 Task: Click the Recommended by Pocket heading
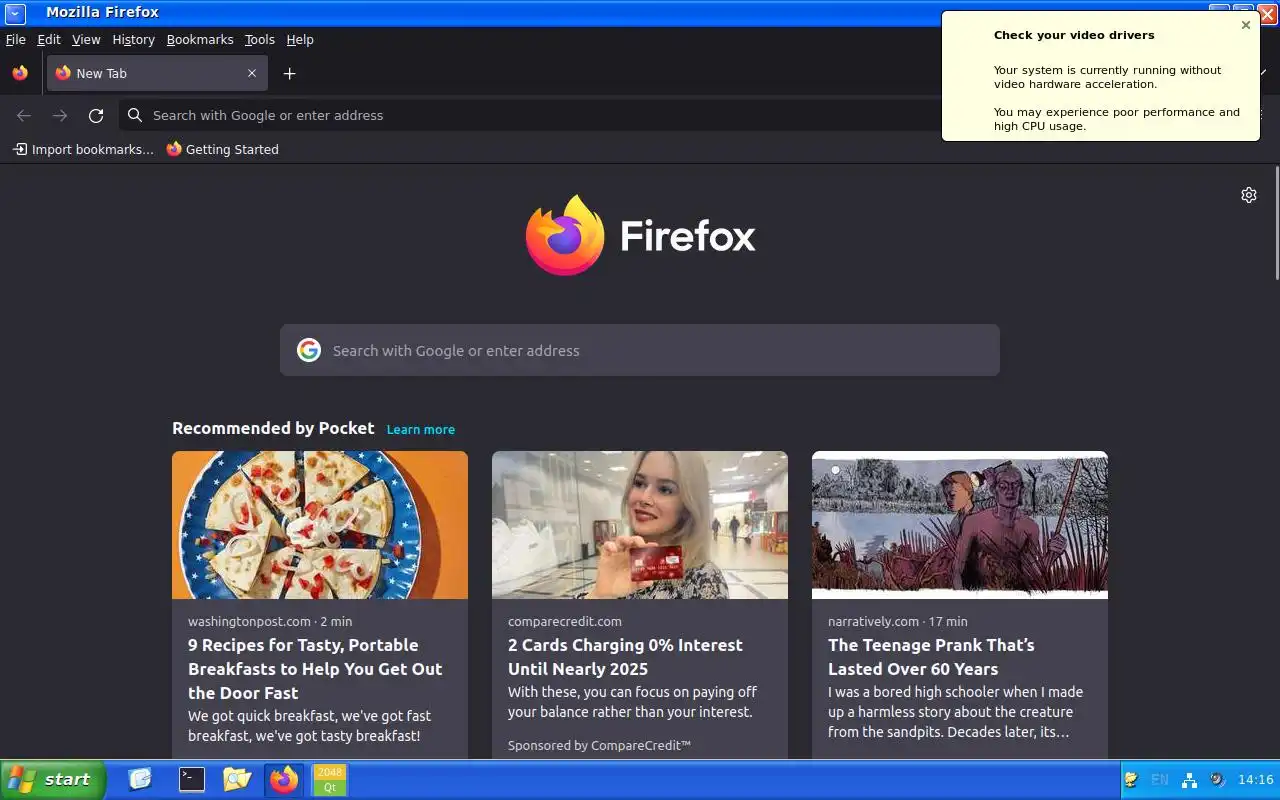273,428
